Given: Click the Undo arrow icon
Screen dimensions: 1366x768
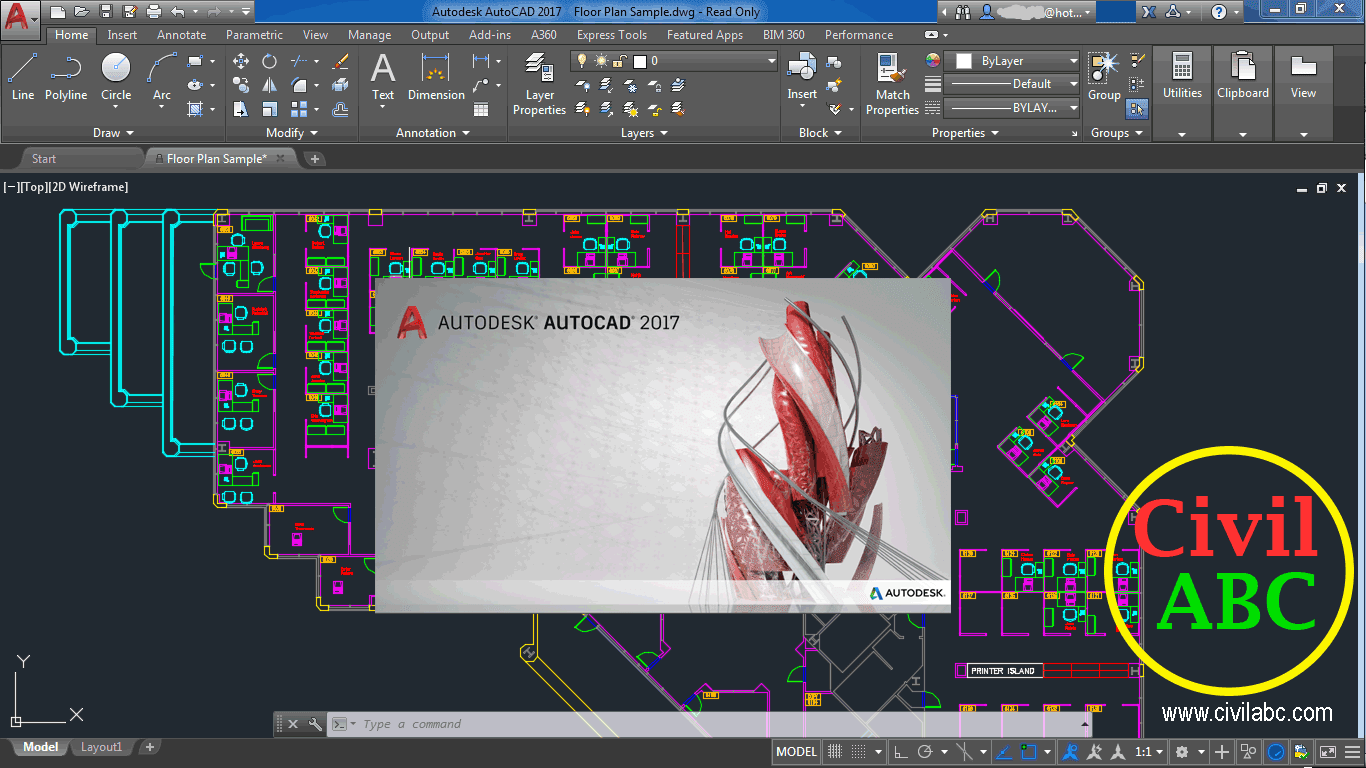Looking at the screenshot, I should (x=178, y=12).
